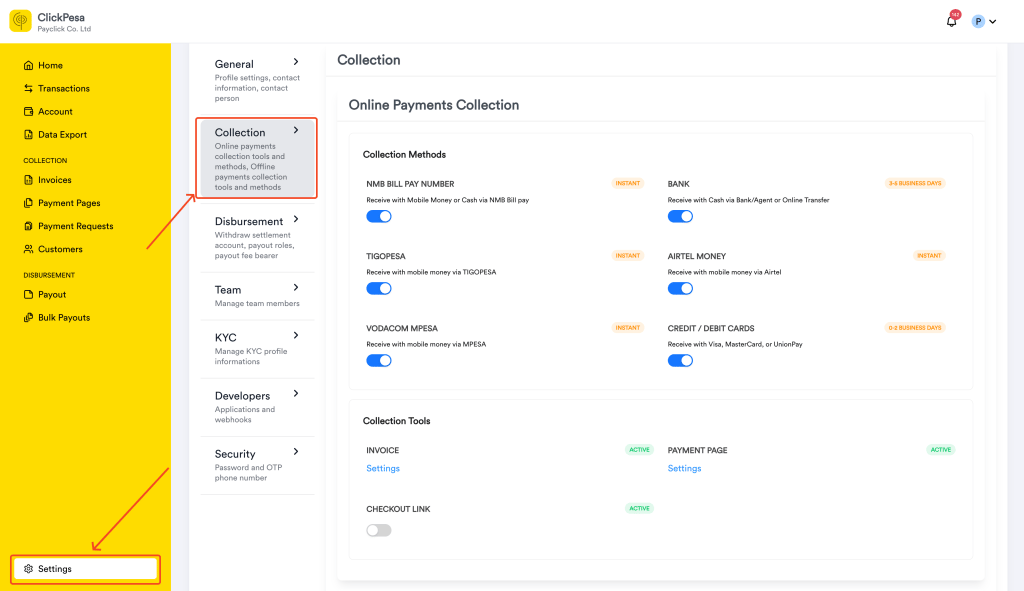The height and width of the screenshot is (591, 1024).
Task: Expand the Developers settings chevron
Action: [296, 393]
